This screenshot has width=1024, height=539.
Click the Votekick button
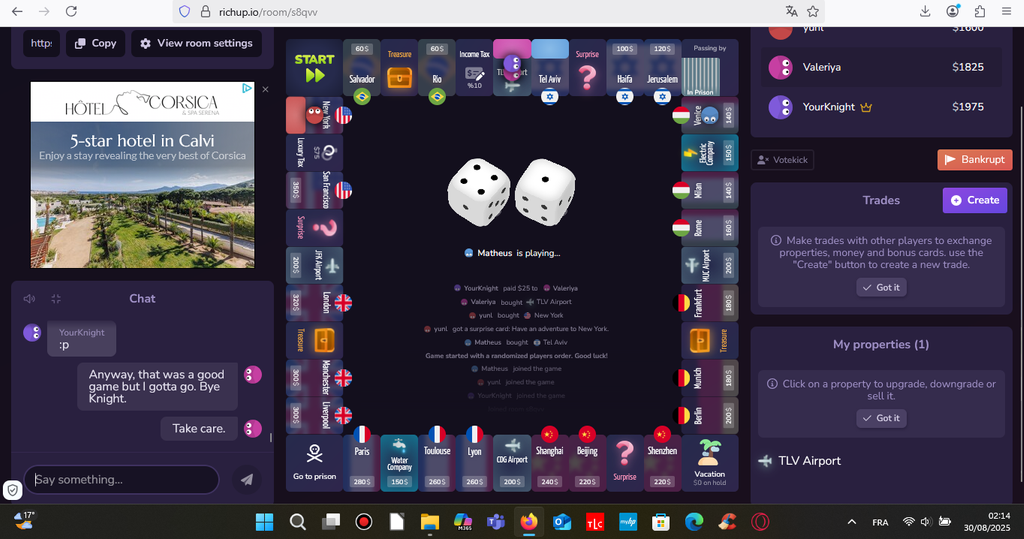pos(782,159)
